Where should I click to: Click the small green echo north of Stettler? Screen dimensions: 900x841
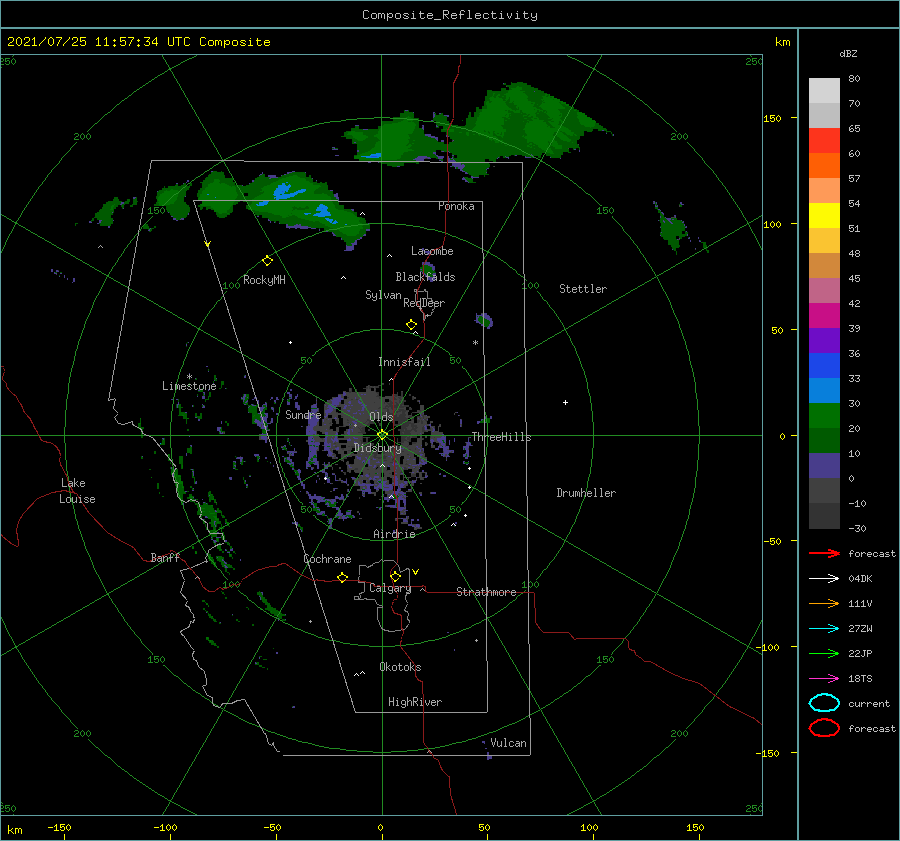pyautogui.click(x=673, y=228)
